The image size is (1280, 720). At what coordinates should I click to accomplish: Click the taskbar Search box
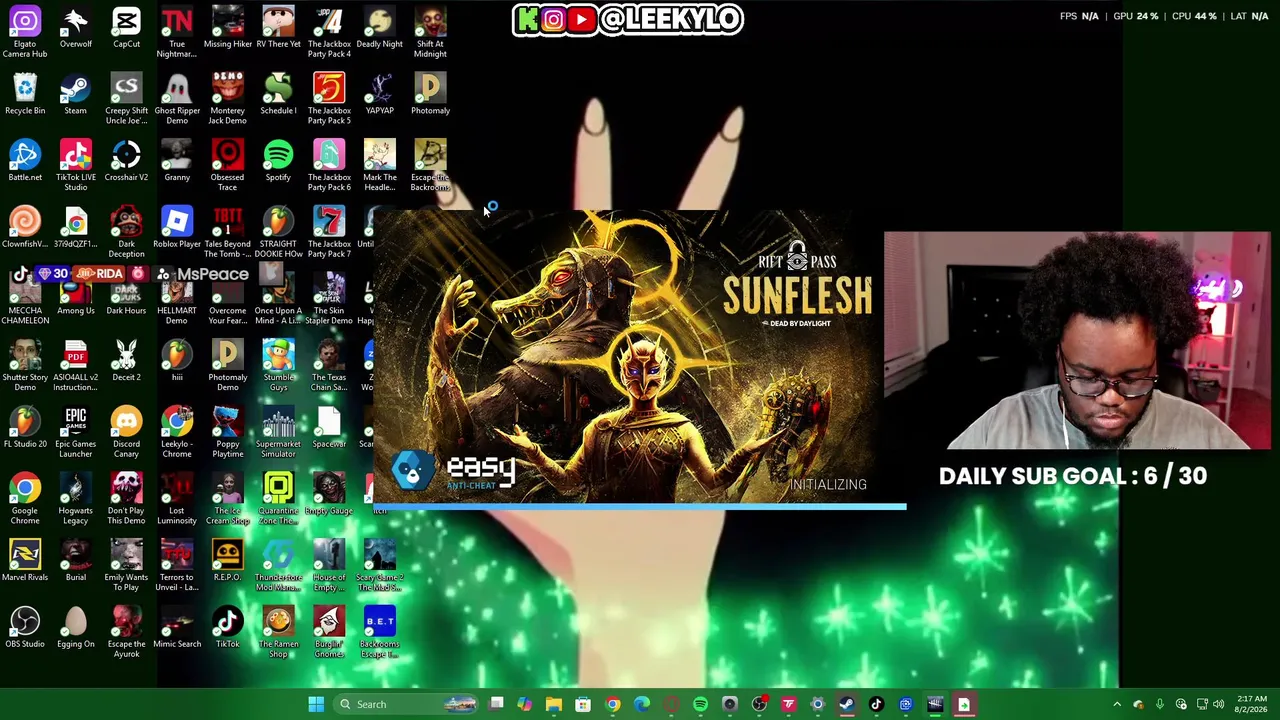point(407,704)
